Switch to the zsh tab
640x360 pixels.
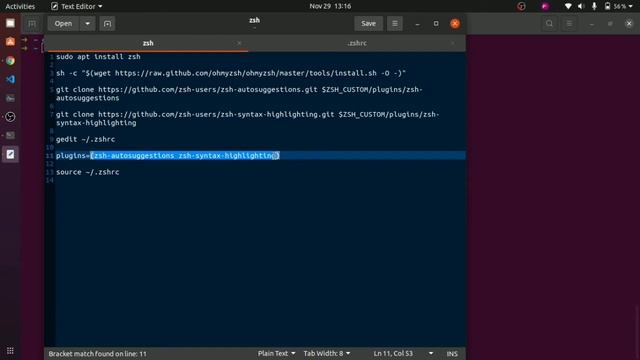tap(148, 43)
